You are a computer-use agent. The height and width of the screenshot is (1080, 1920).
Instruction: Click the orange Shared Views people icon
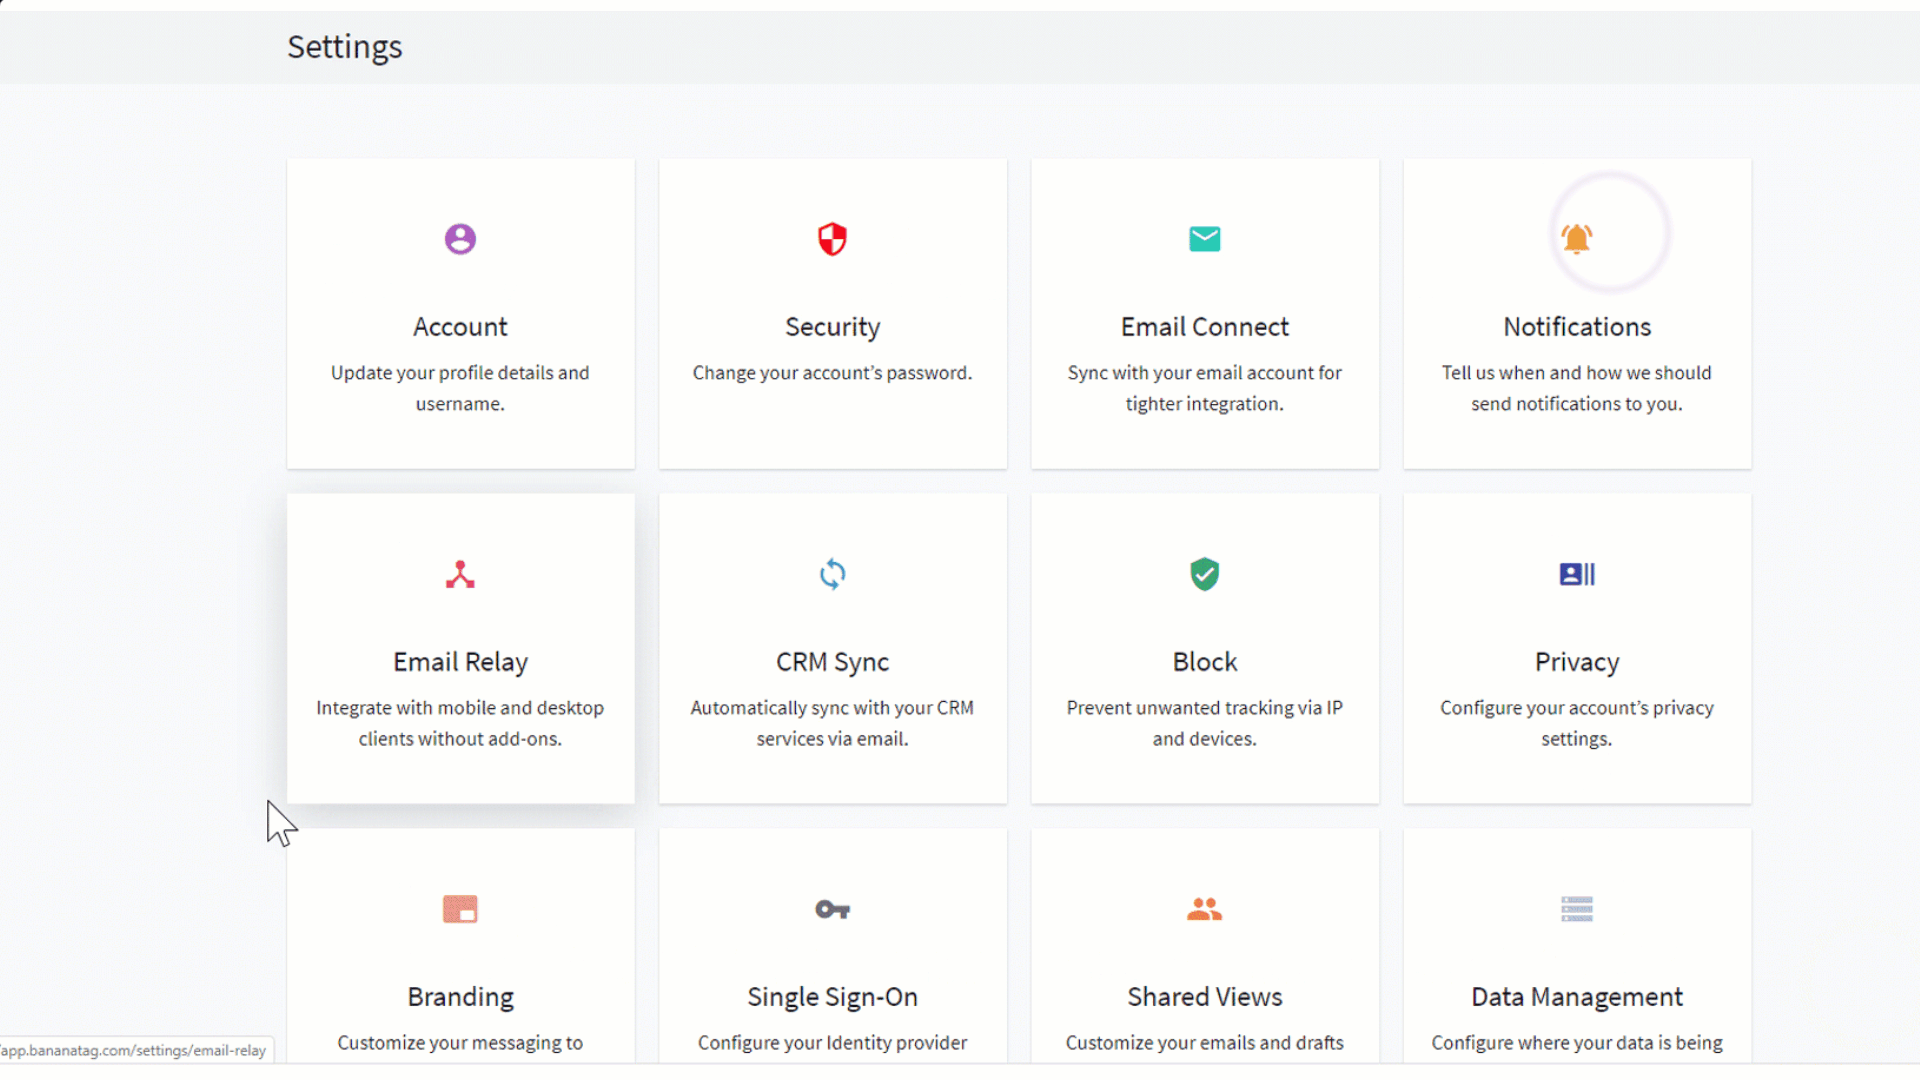click(1204, 909)
